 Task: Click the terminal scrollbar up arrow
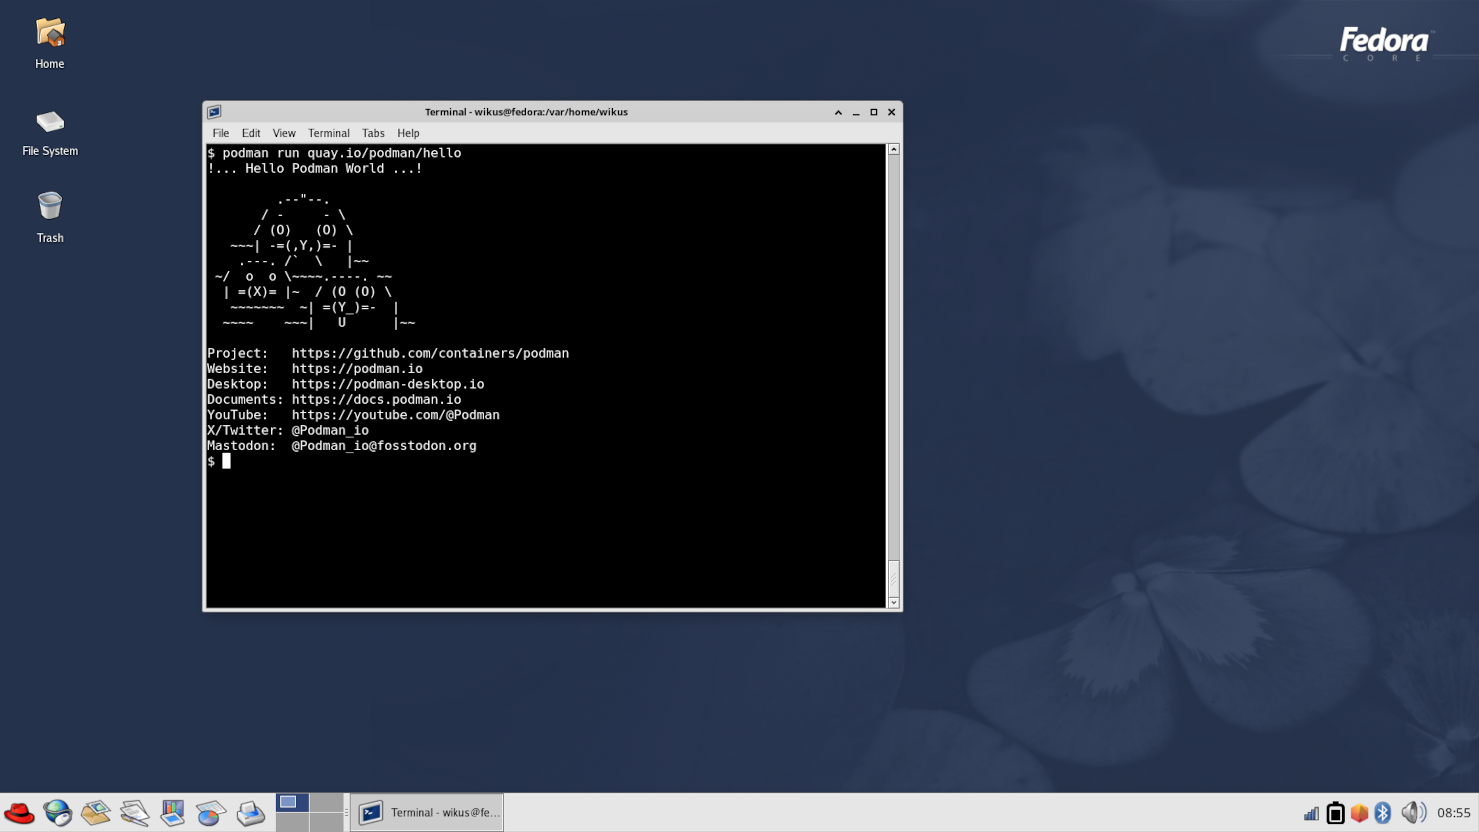[894, 149]
